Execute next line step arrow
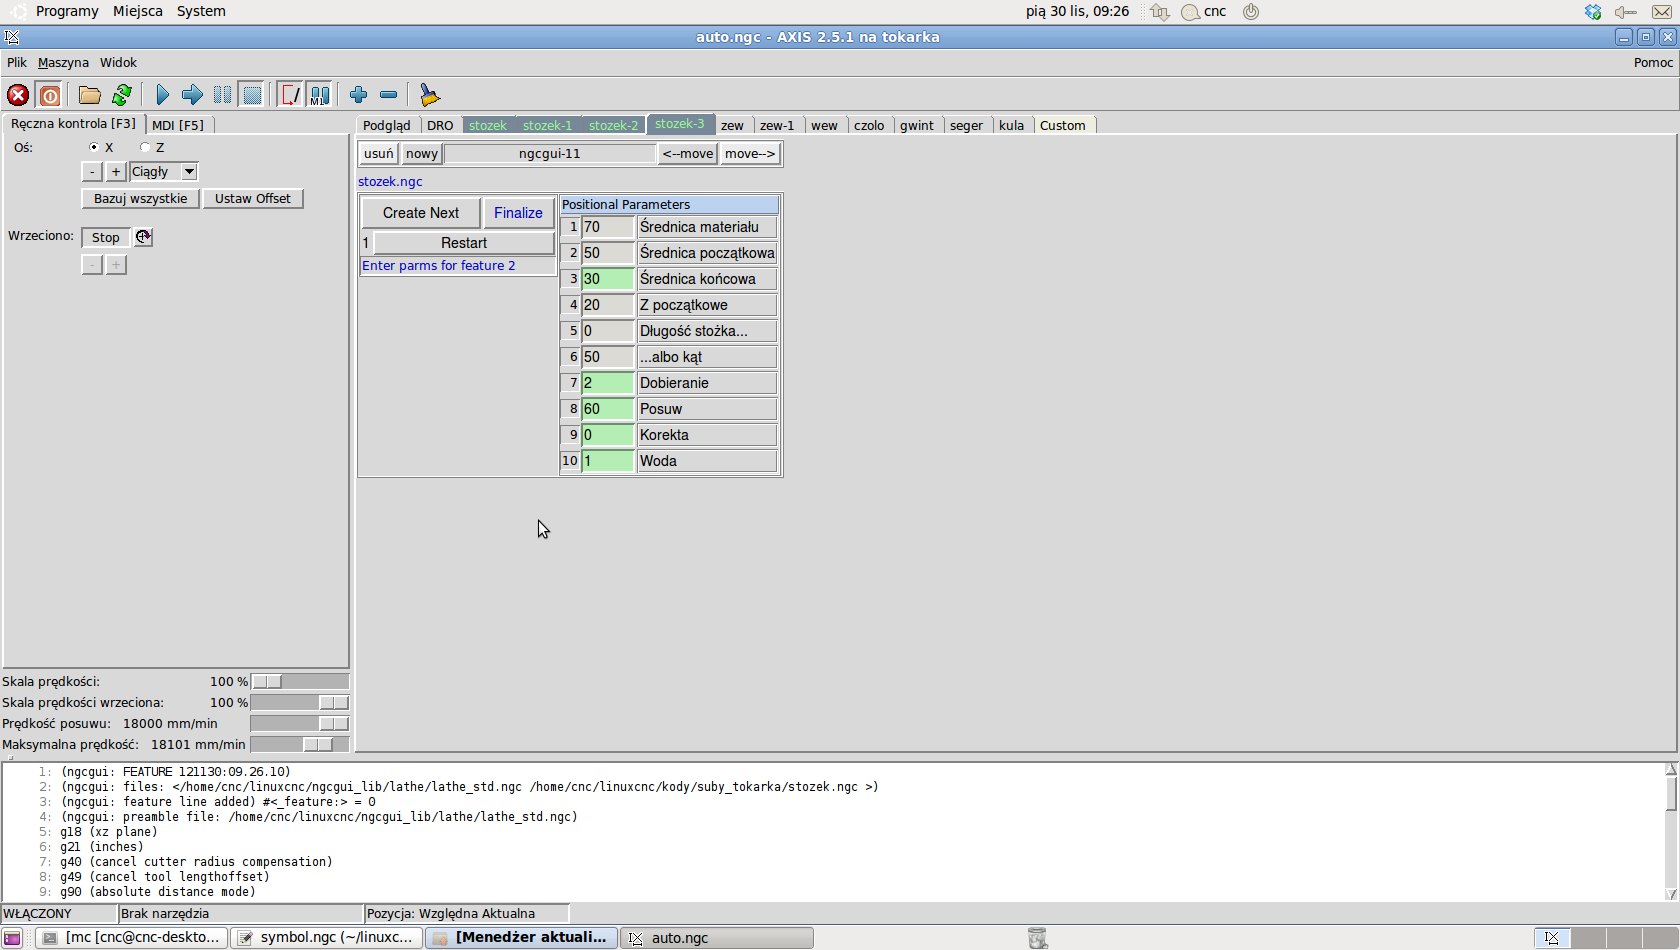This screenshot has height=950, width=1680. [193, 95]
